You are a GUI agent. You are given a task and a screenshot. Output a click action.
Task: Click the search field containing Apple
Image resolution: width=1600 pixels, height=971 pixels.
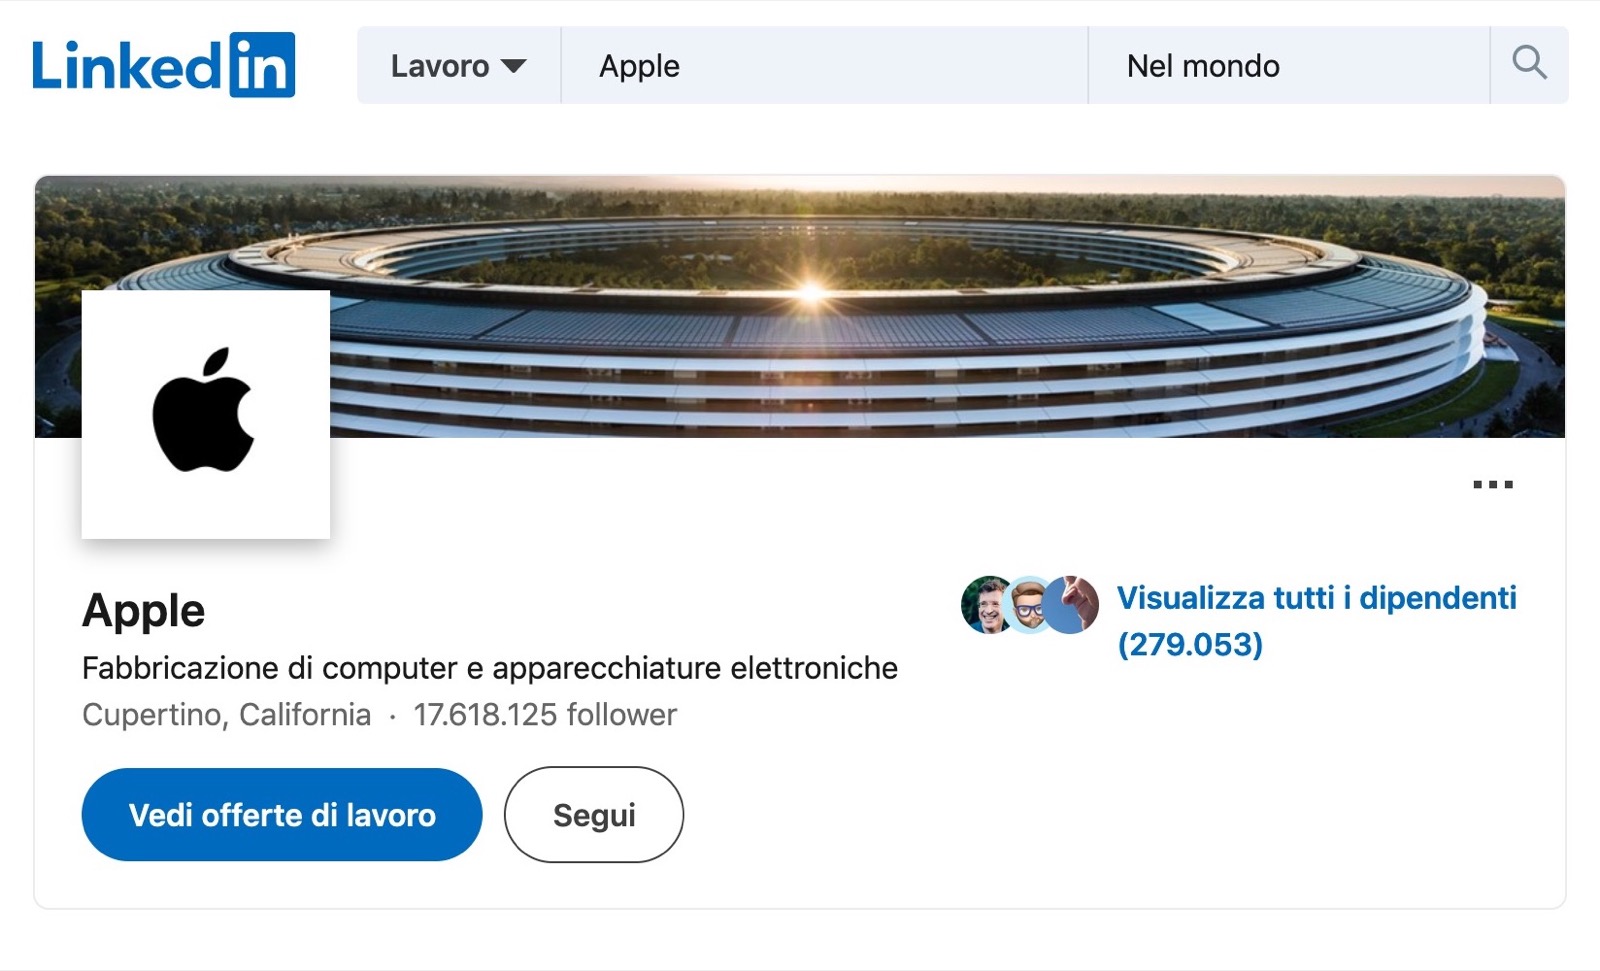pyautogui.click(x=823, y=66)
